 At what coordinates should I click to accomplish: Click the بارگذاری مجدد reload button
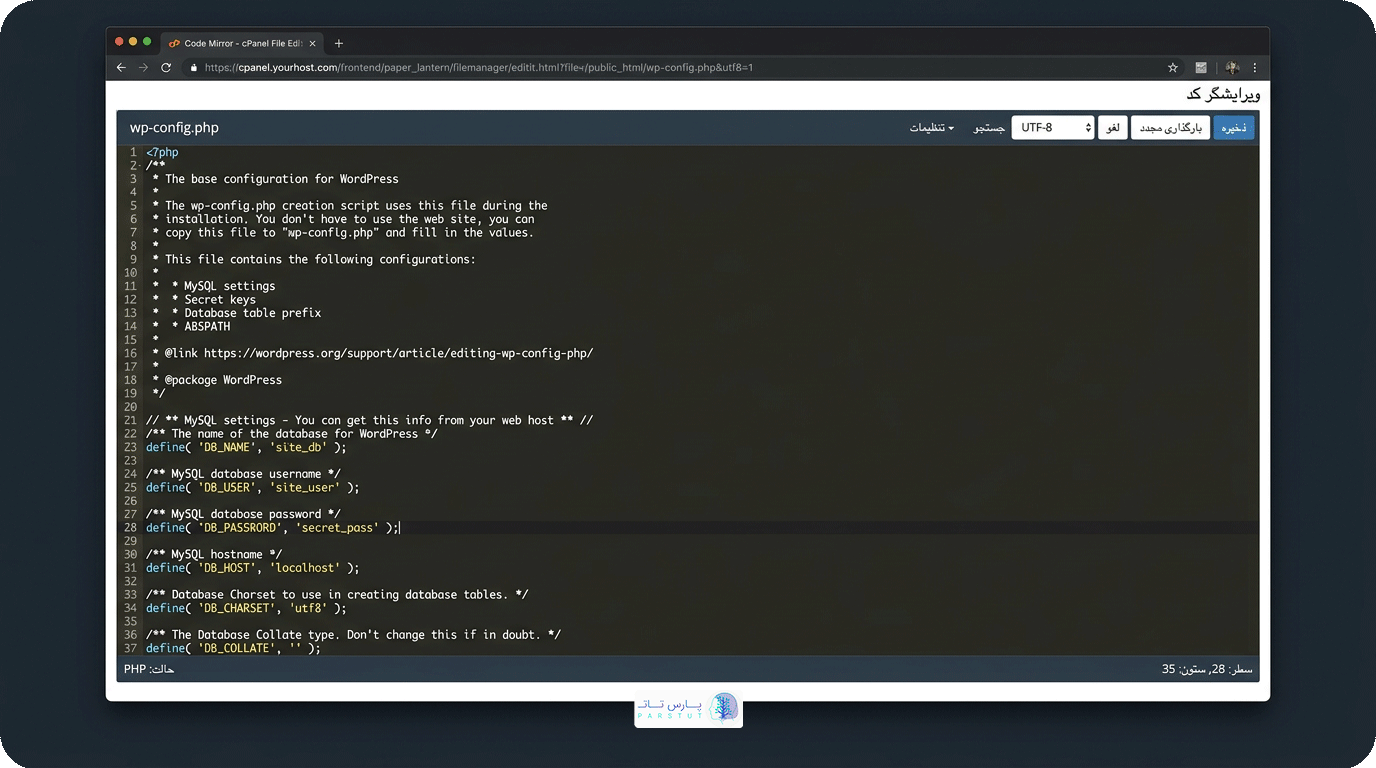(x=1171, y=128)
